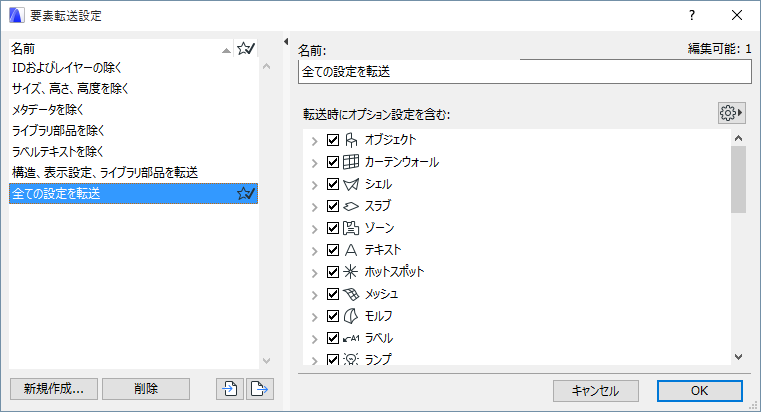Toggle the ラベル checkbox
This screenshot has width=761, height=412.
tap(332, 338)
